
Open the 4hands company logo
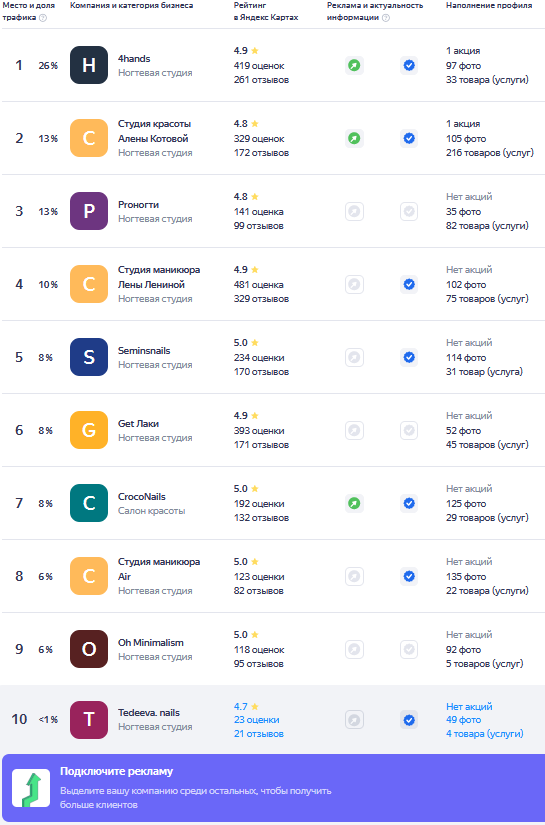[89, 65]
